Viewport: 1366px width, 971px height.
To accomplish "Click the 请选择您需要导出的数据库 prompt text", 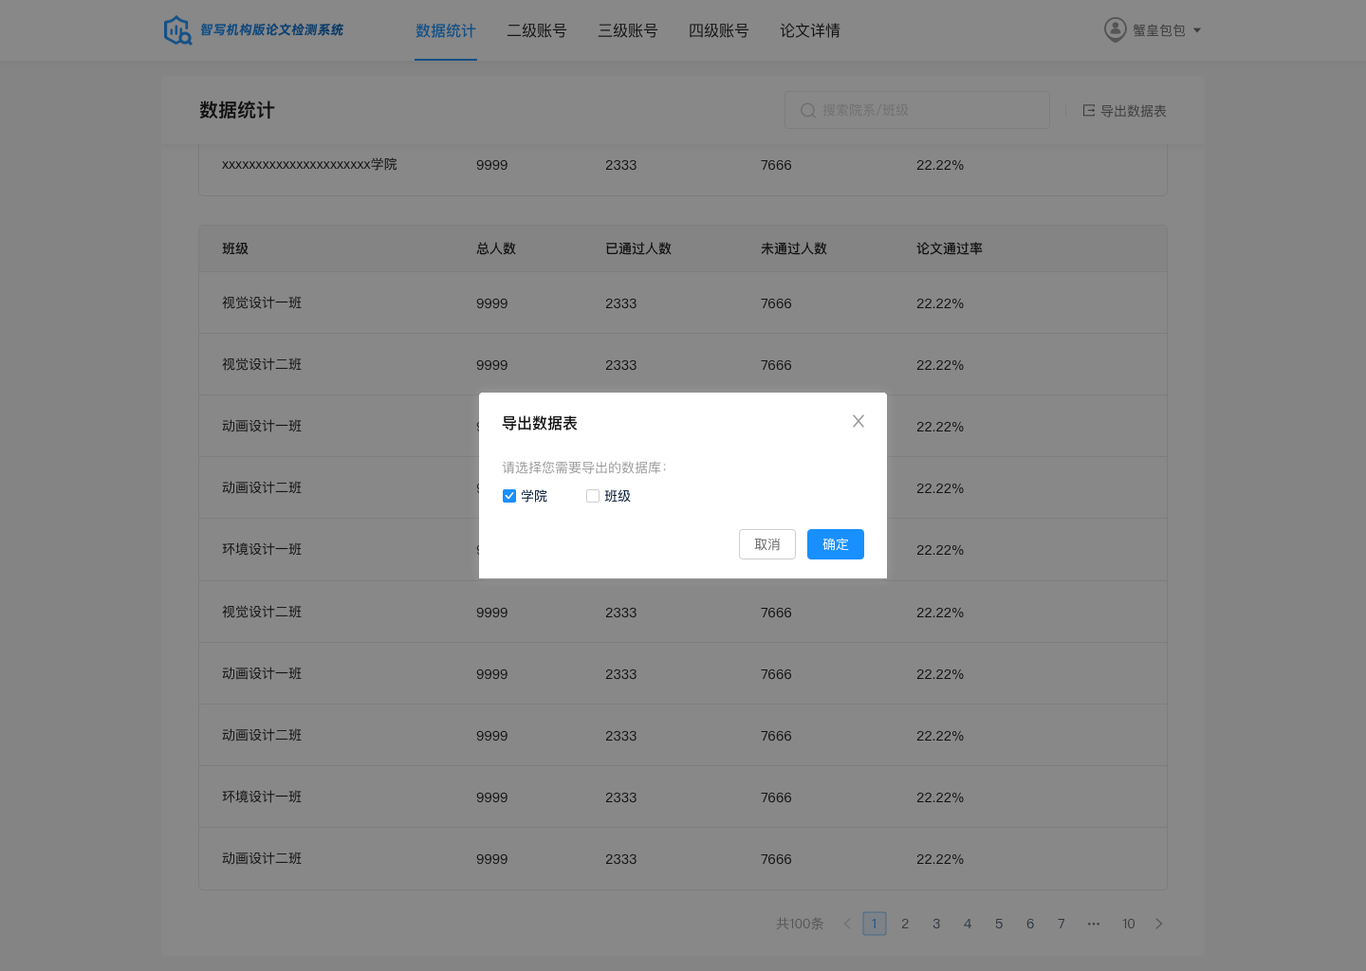I will (x=584, y=467).
